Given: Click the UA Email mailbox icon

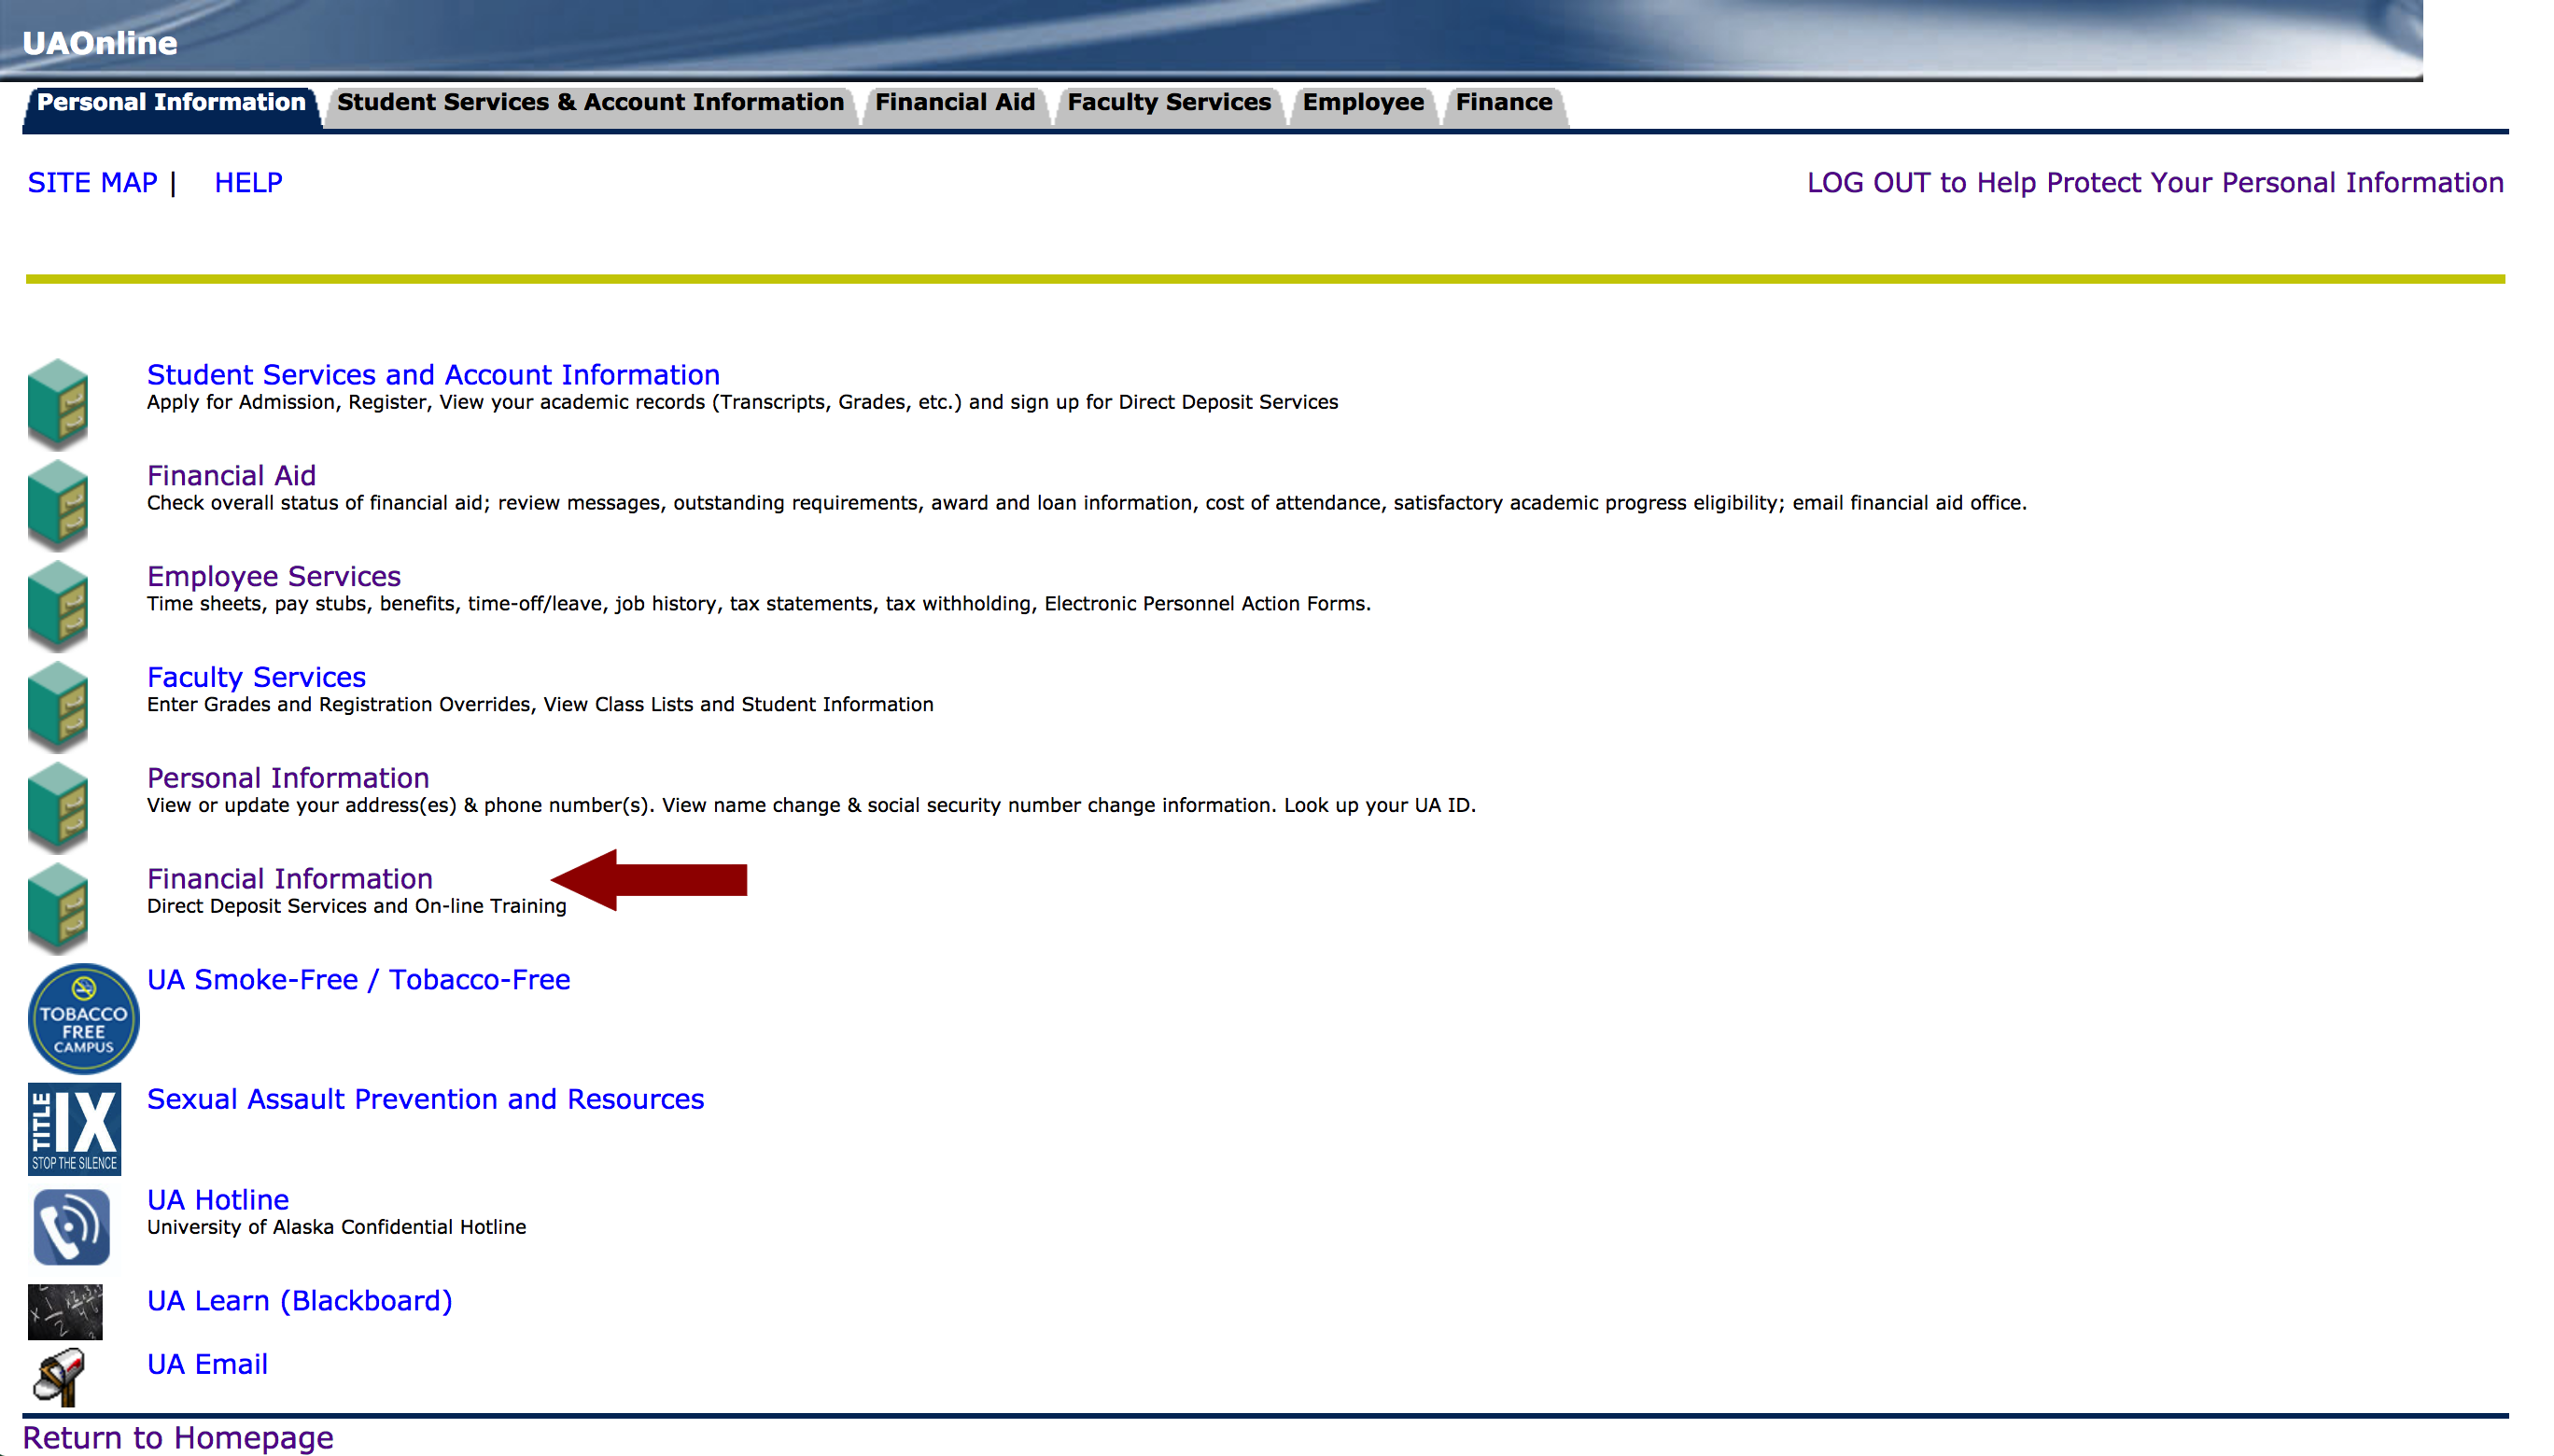Looking at the screenshot, I should [x=59, y=1376].
